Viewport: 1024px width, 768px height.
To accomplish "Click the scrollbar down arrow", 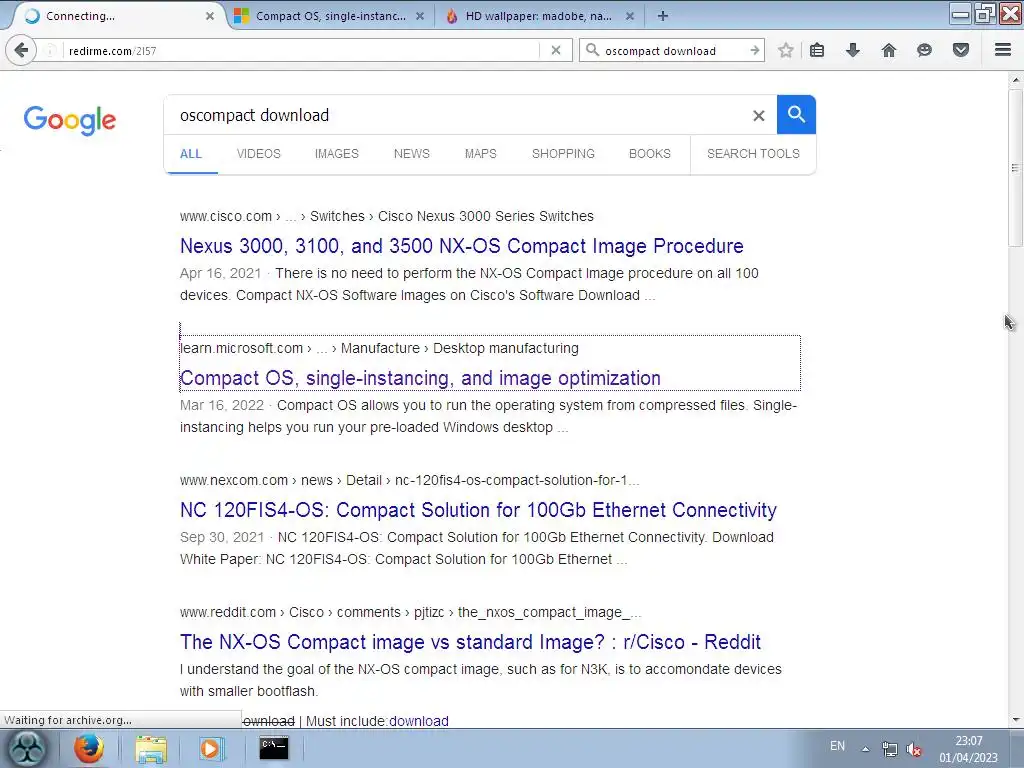I will 1016,719.
